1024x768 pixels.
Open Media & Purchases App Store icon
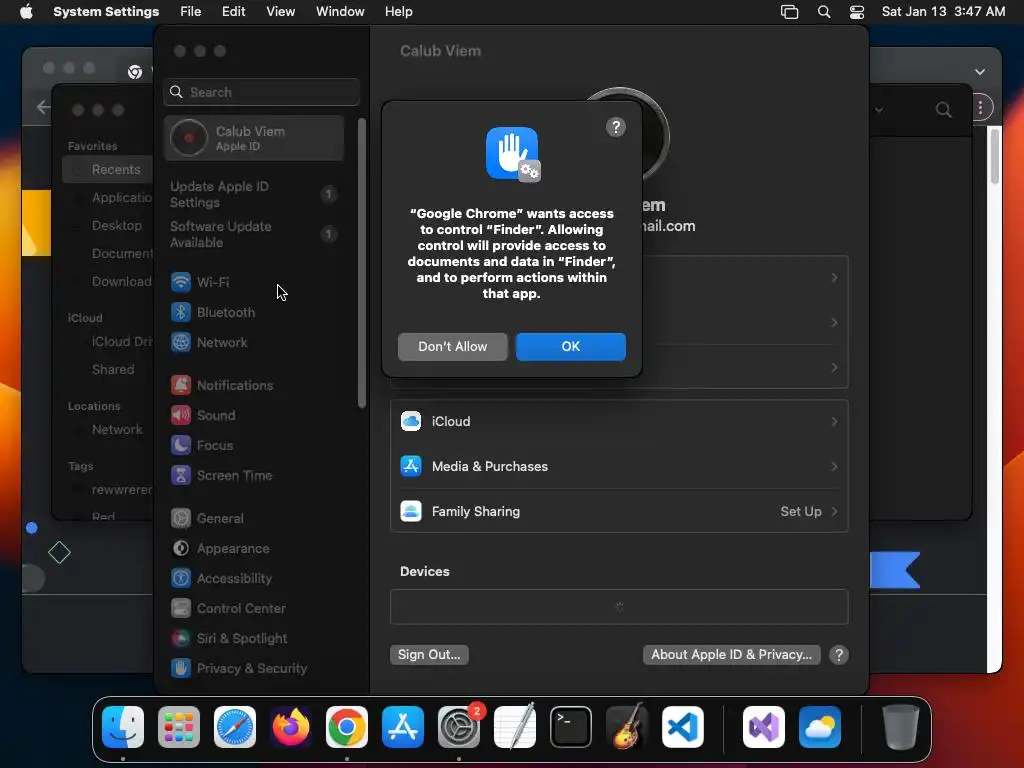point(411,466)
